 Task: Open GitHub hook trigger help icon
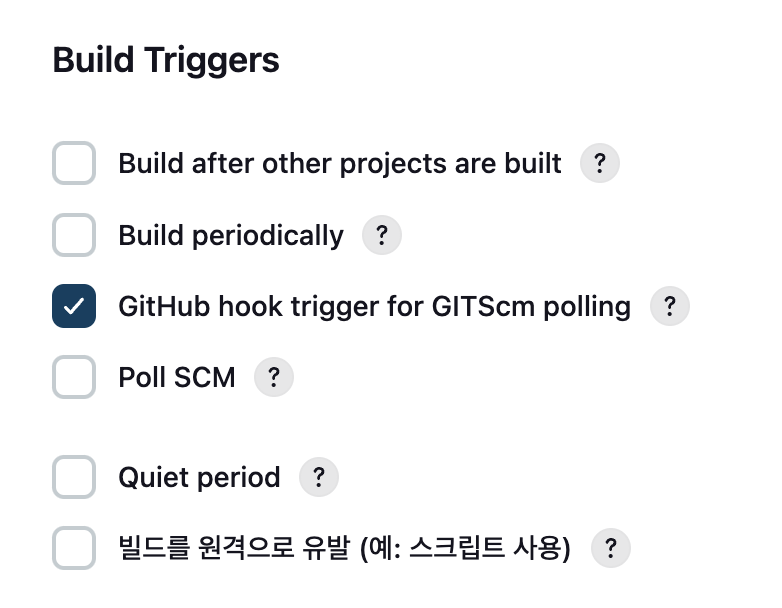(x=669, y=306)
